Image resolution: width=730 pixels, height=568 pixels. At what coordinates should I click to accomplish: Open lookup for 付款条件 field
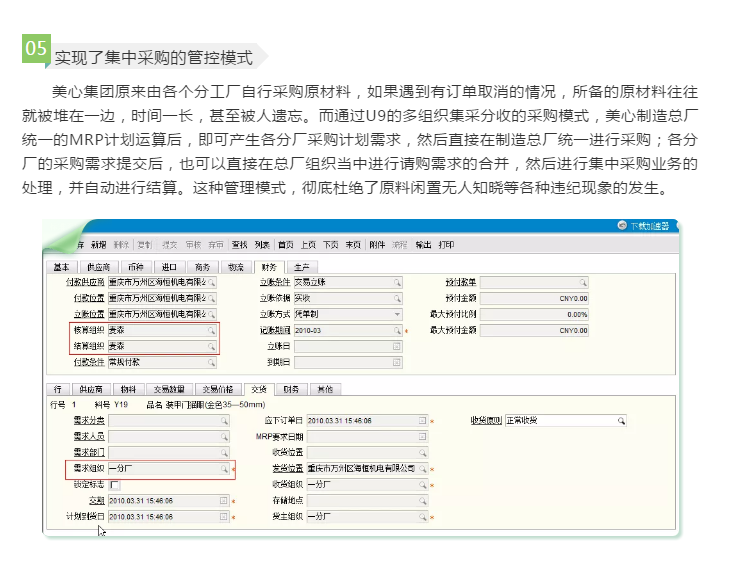pyautogui.click(x=211, y=362)
